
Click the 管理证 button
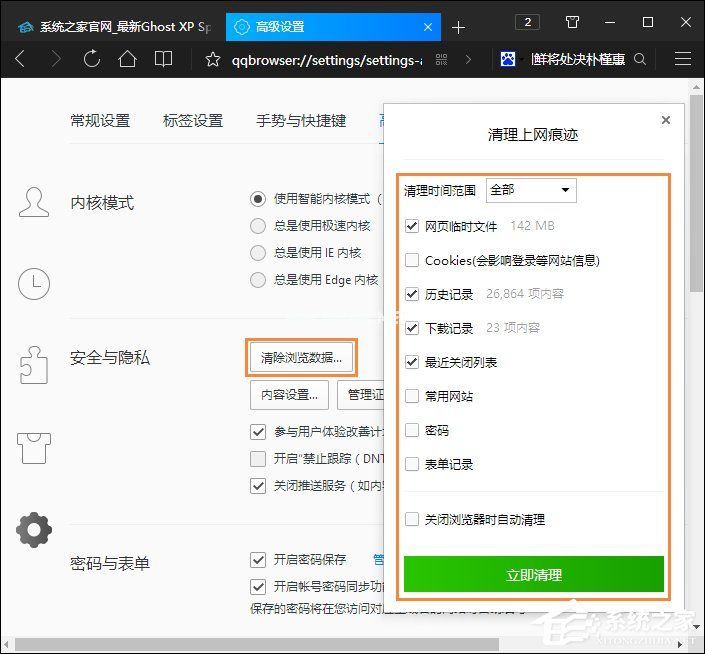pos(361,395)
